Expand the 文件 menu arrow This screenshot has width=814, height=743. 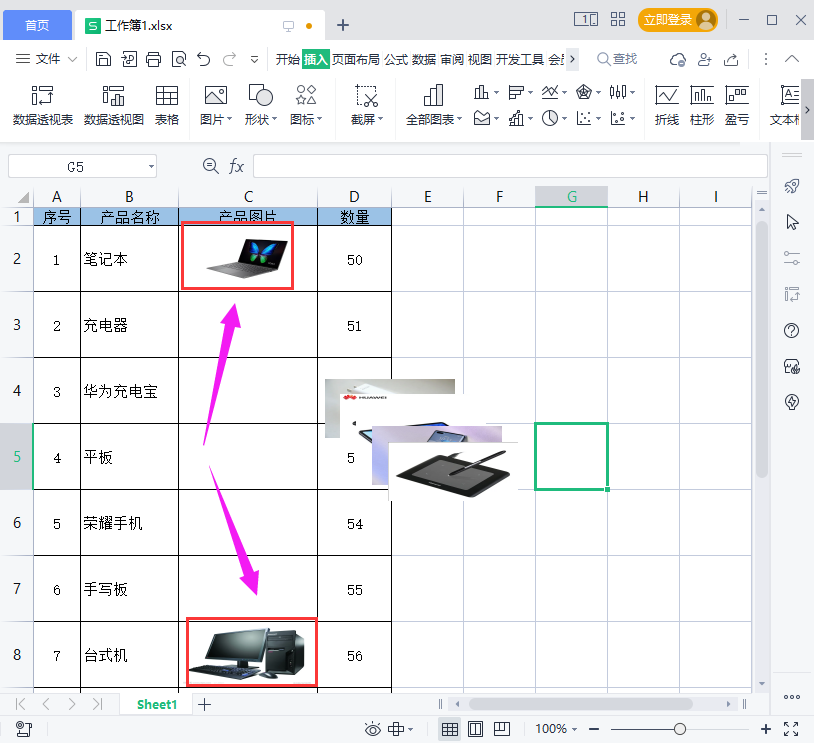click(x=73, y=60)
